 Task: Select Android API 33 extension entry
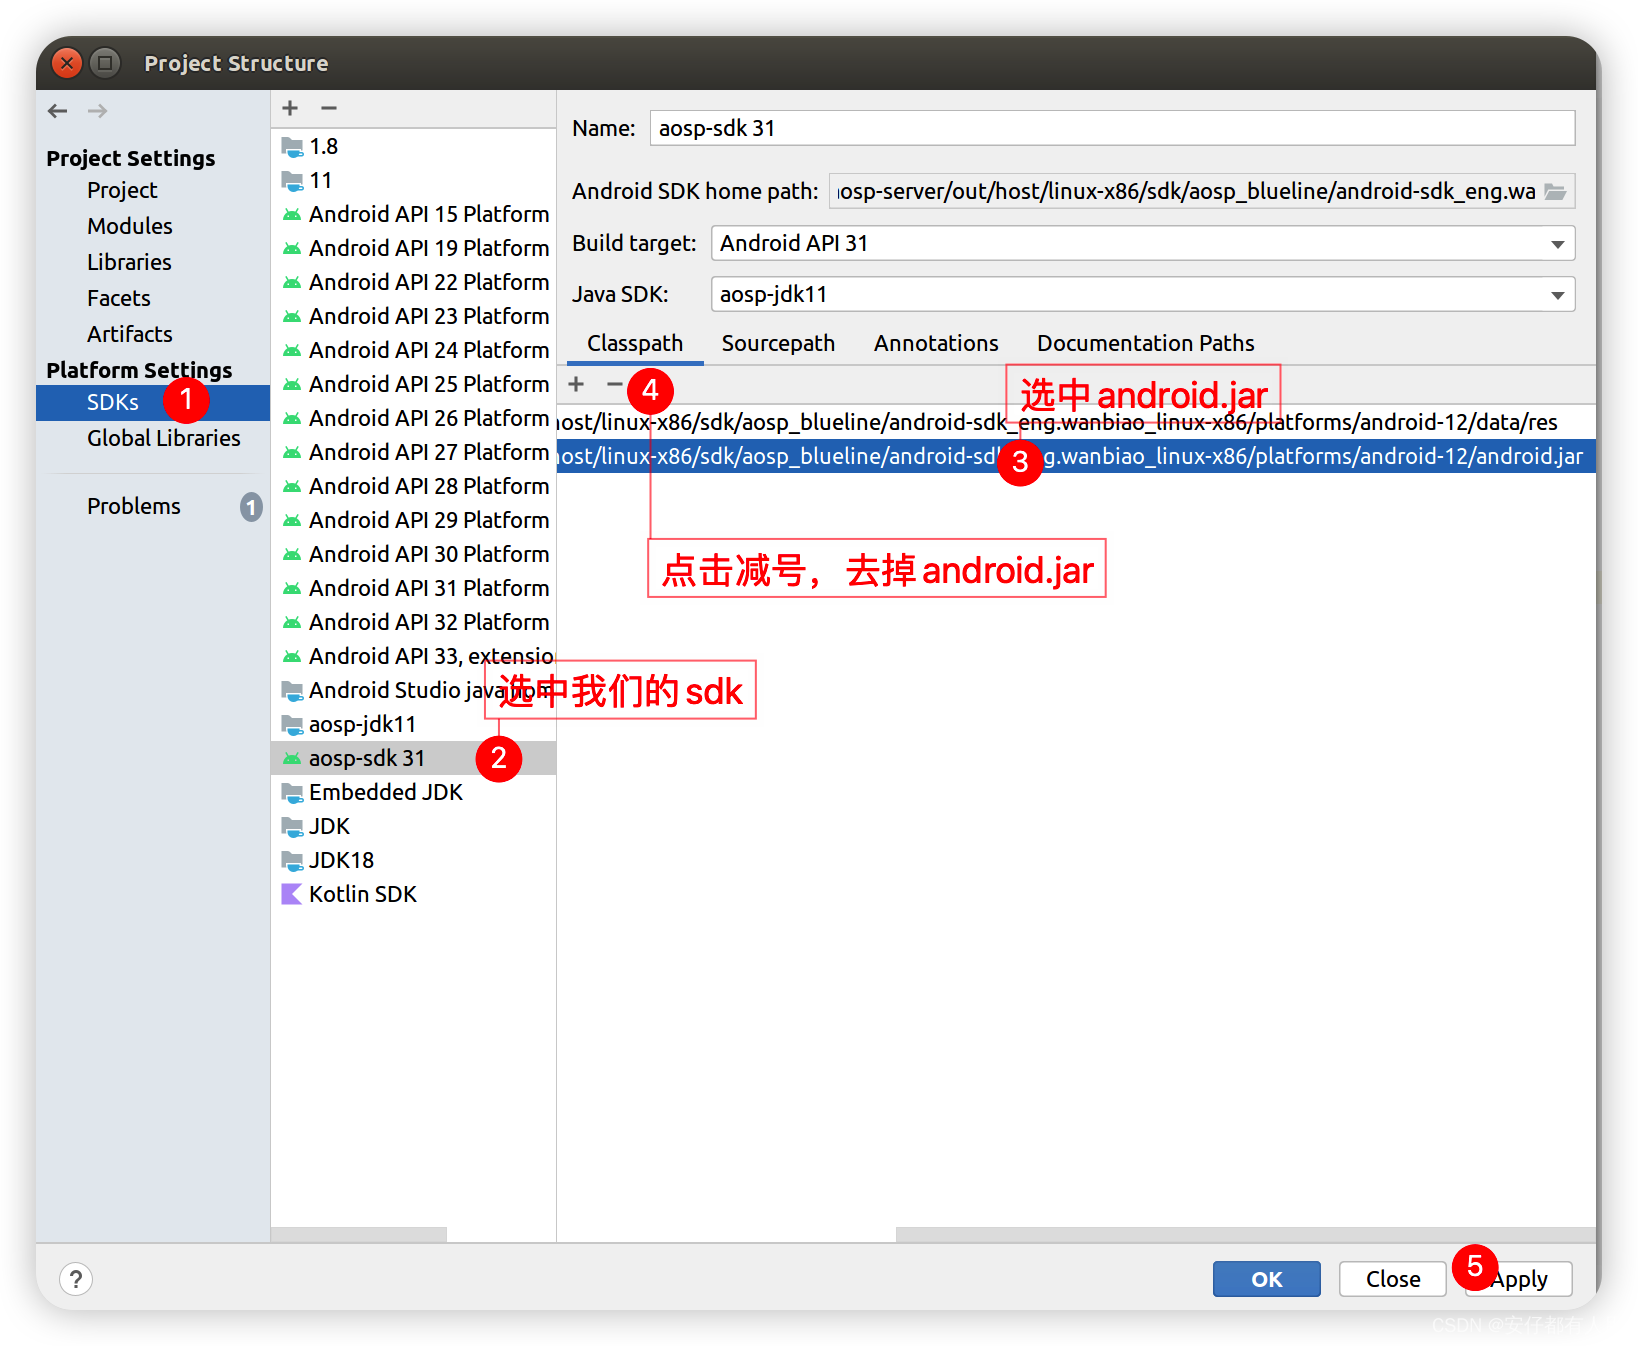(413, 656)
